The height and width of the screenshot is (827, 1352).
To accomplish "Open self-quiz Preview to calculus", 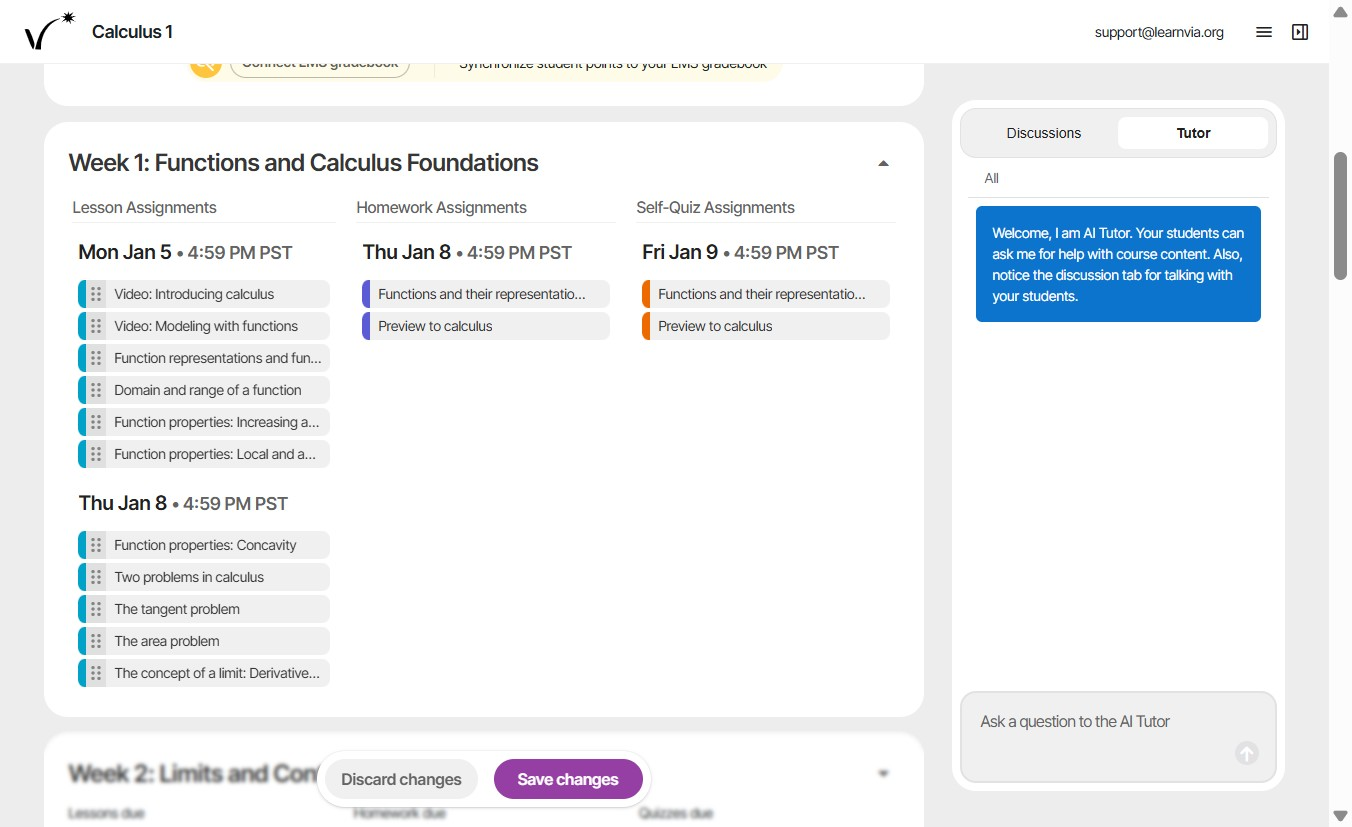I will click(766, 326).
